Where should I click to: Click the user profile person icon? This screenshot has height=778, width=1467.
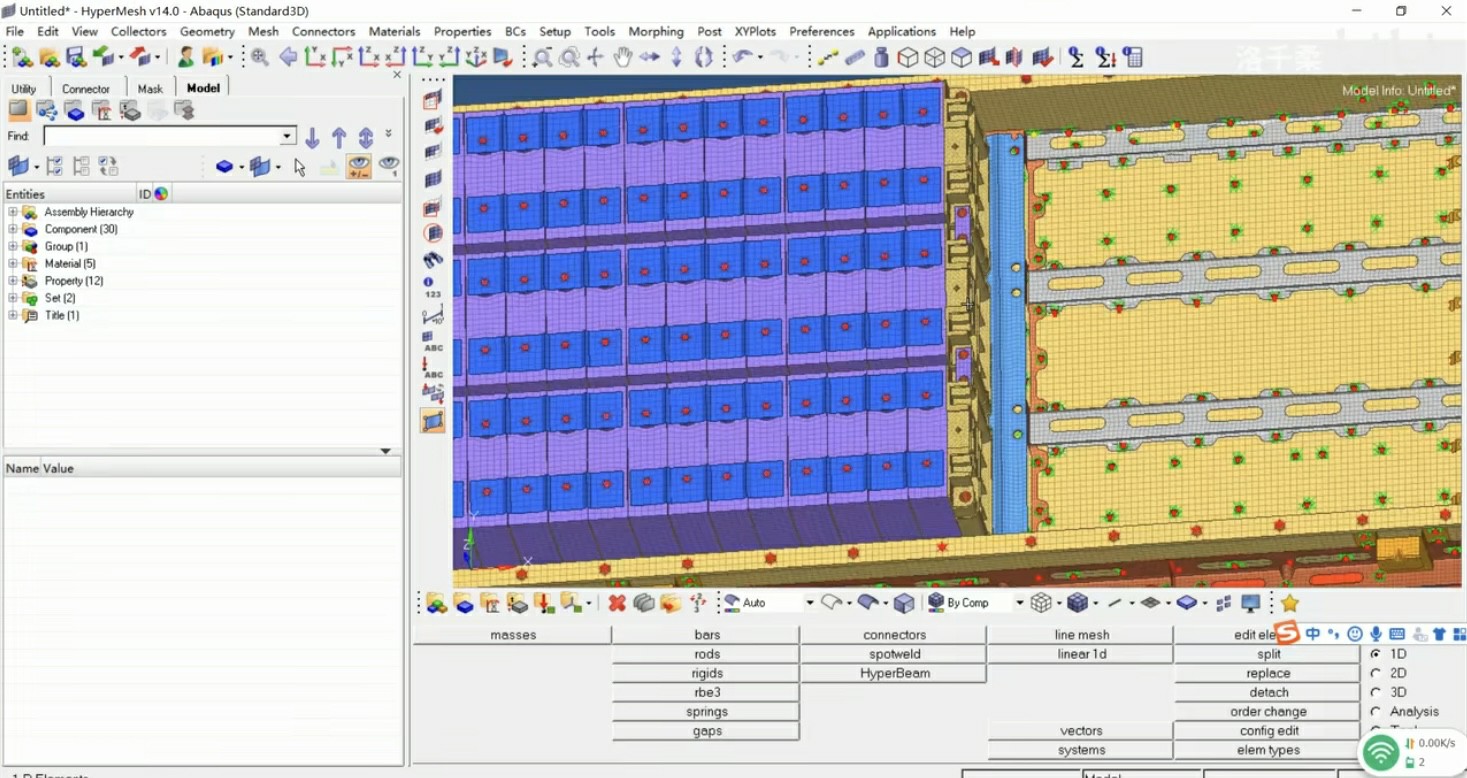[186, 57]
